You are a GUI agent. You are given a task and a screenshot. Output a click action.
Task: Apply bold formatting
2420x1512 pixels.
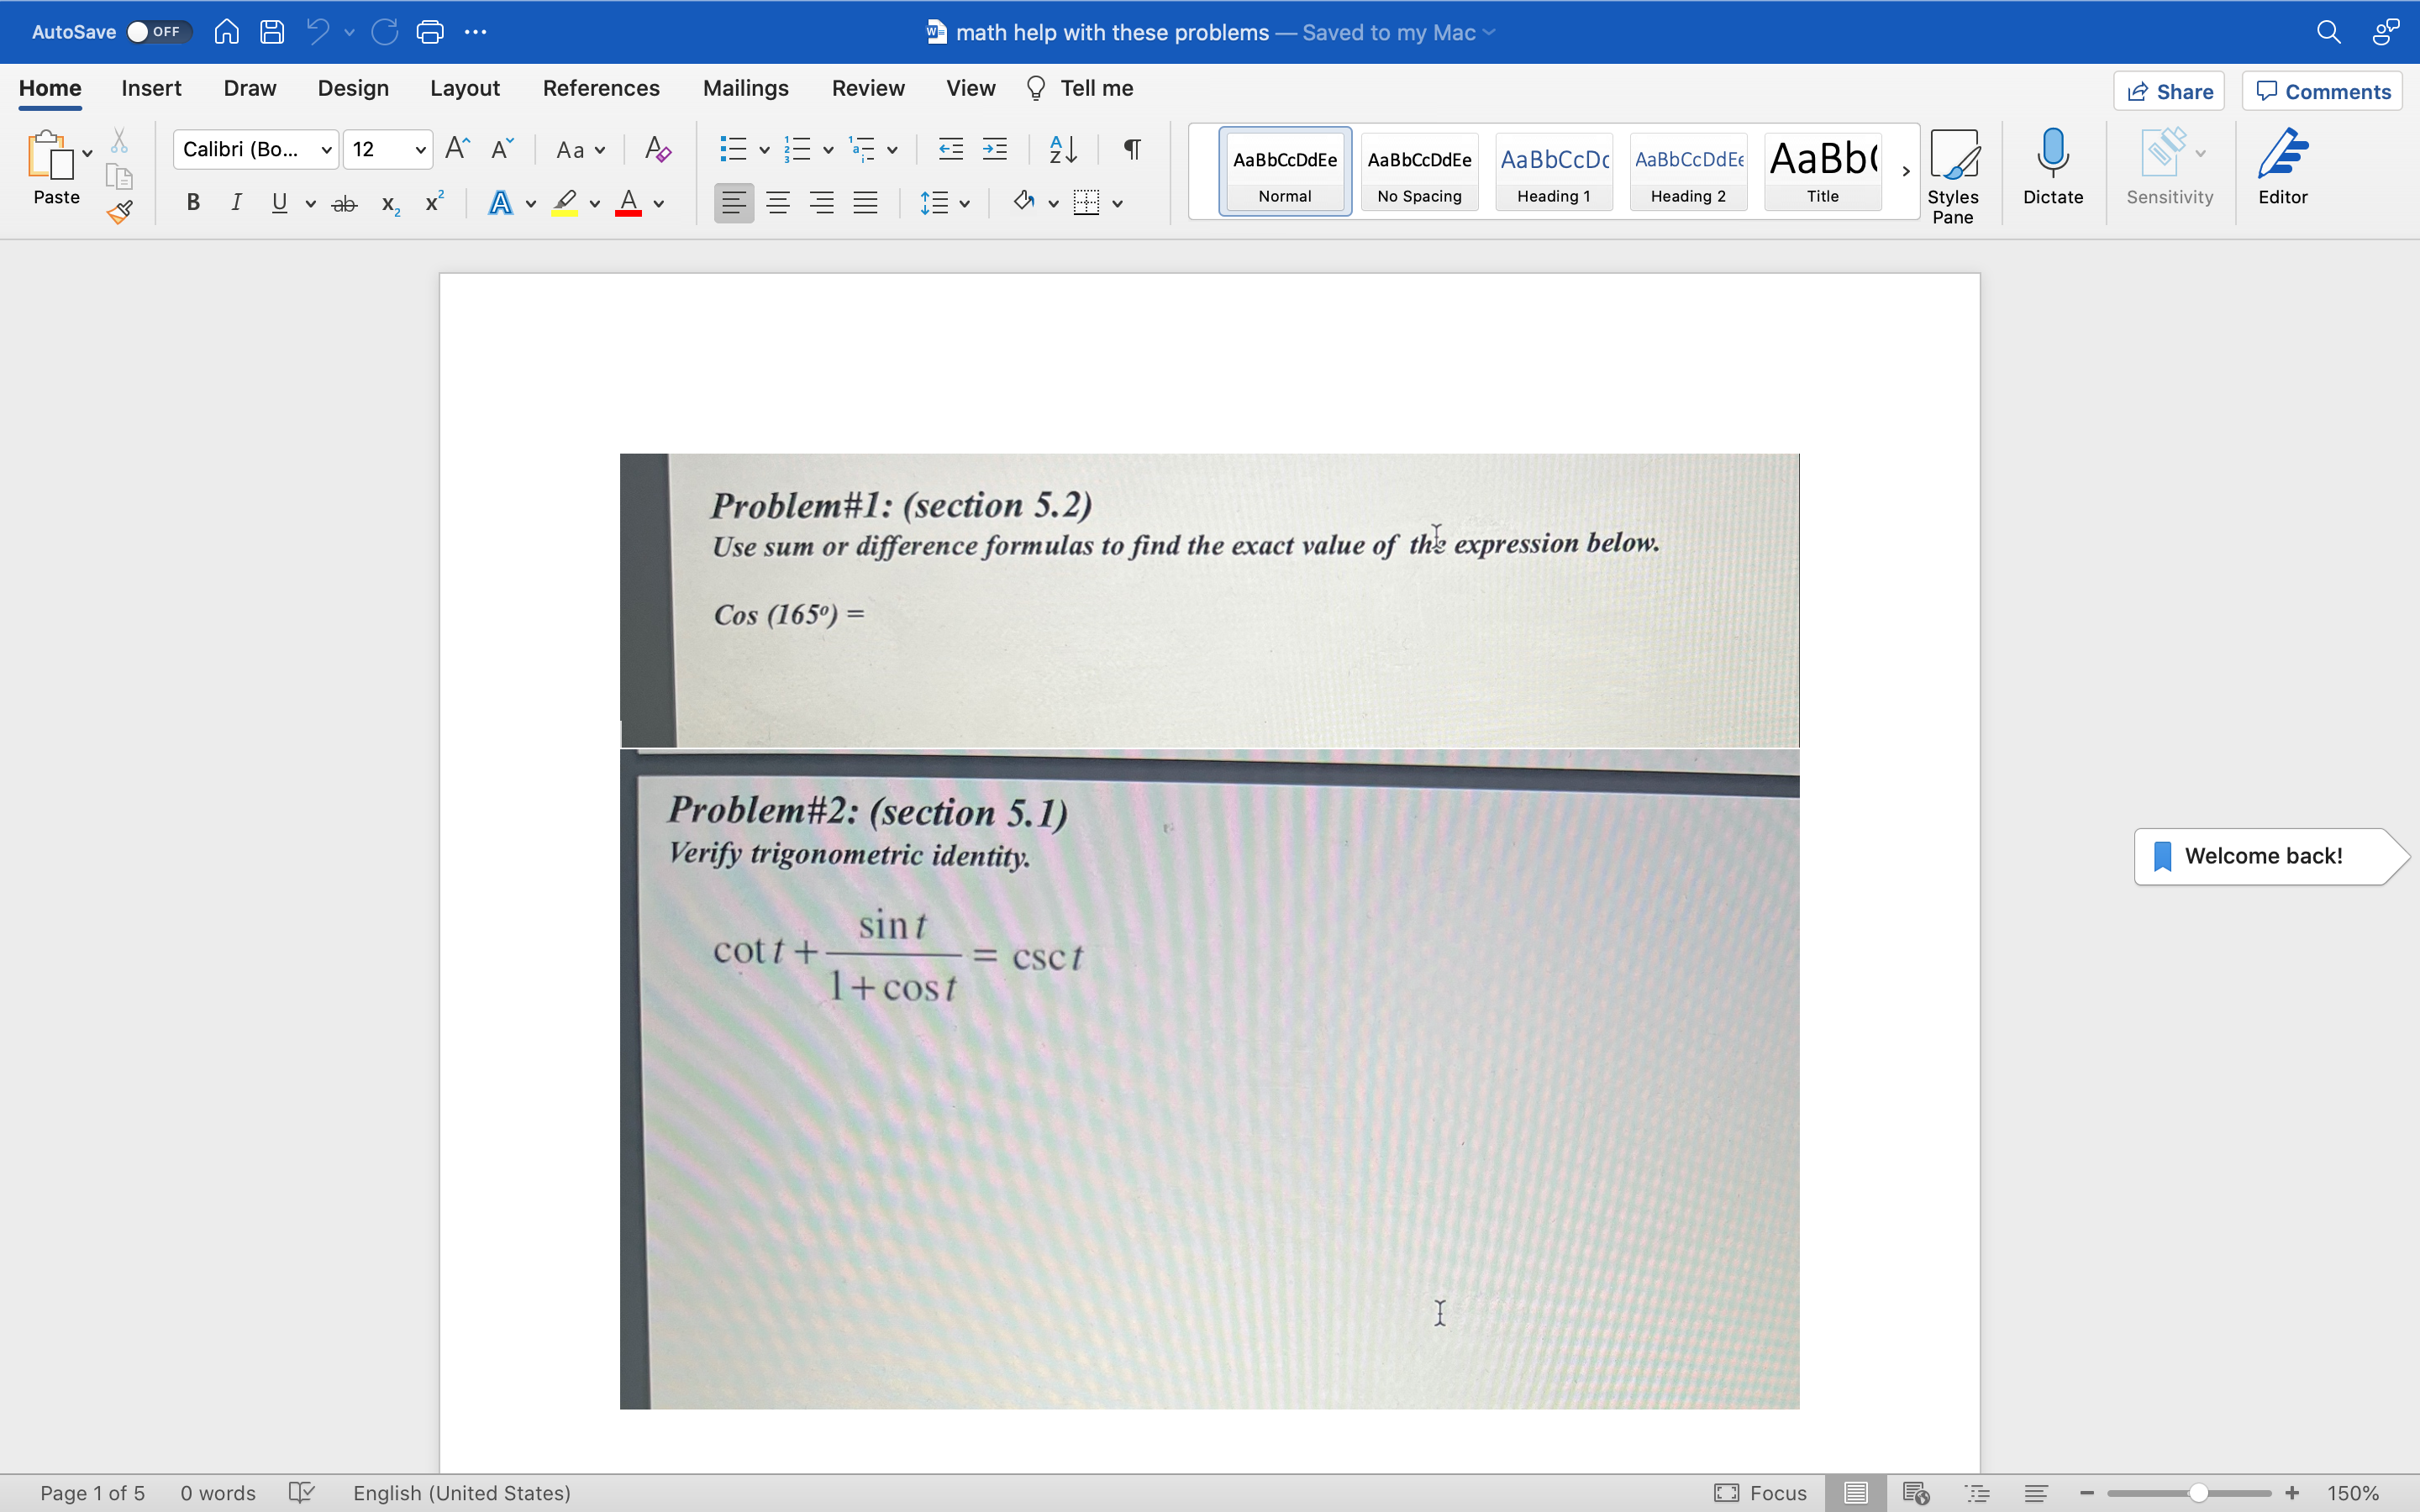pos(192,203)
